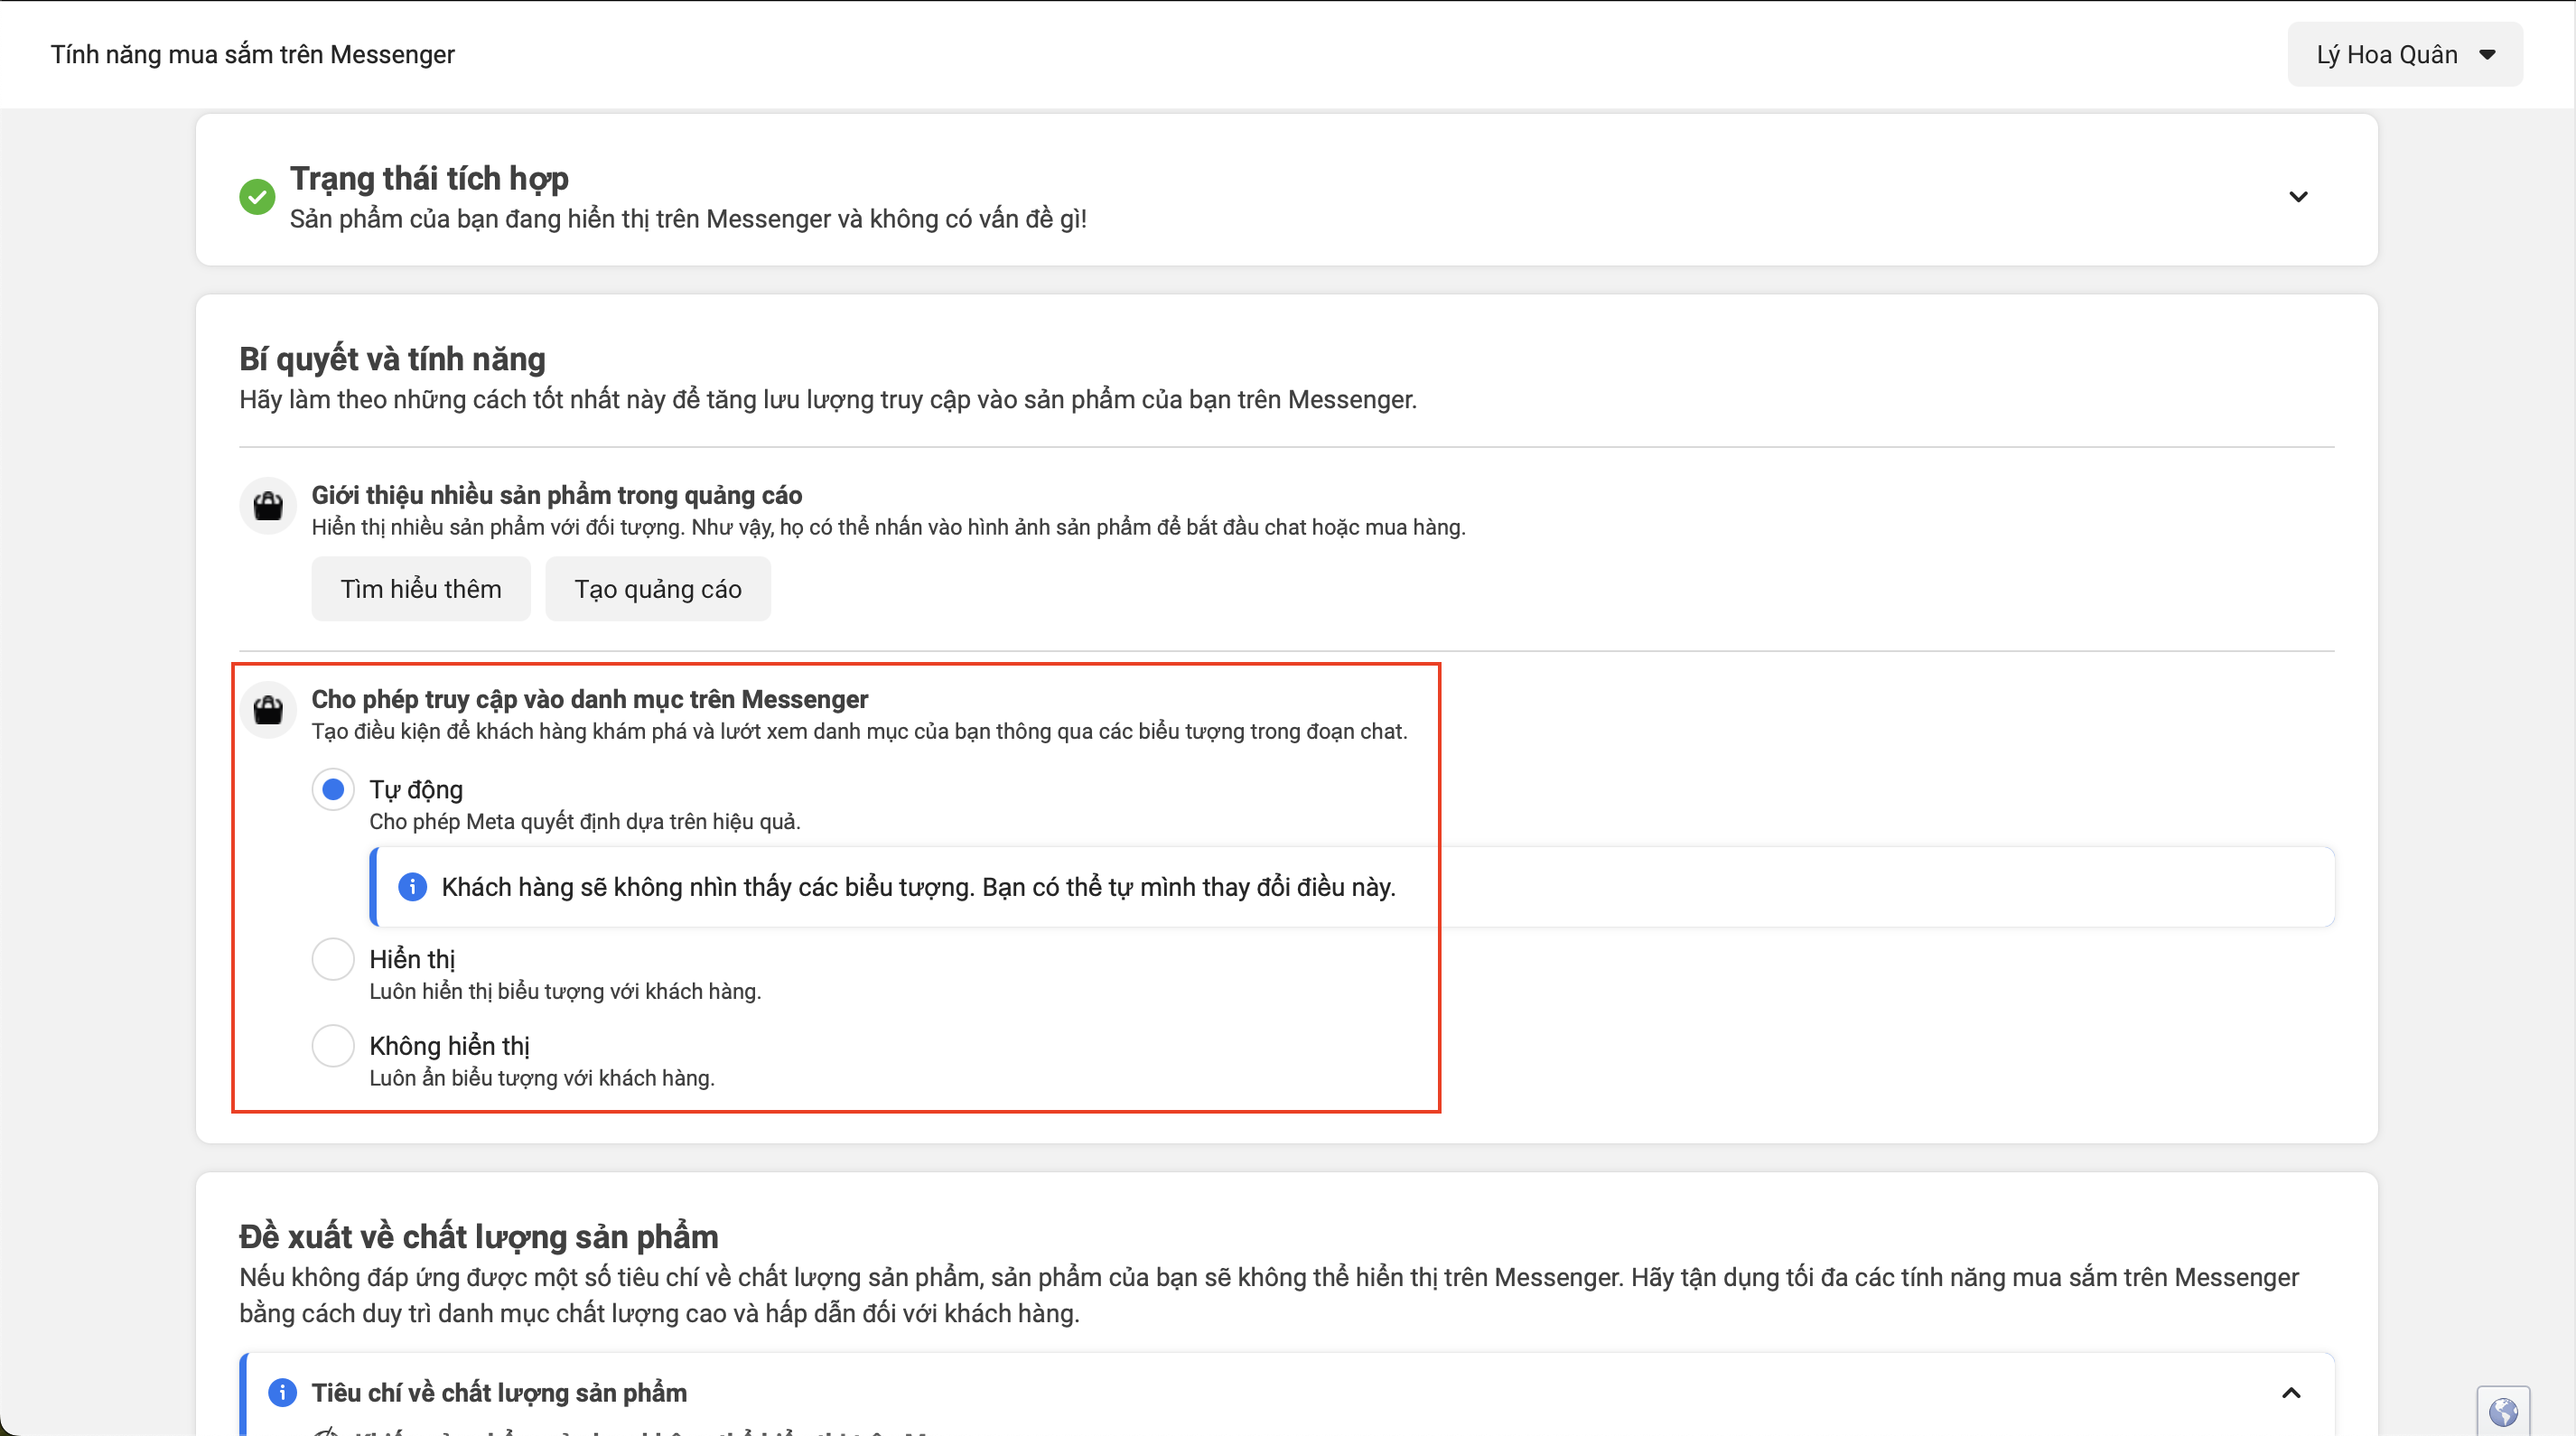The image size is (2576, 1436).
Task: Expand the Trạng thái tích hợp section chevron
Action: pyautogui.click(x=2298, y=197)
